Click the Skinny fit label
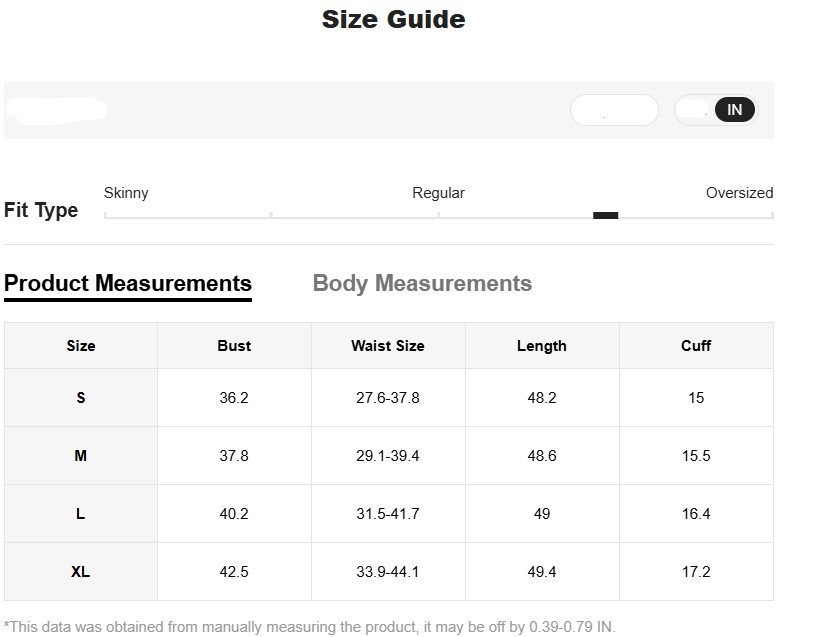Screen dimensions: 825x637 point(126,193)
